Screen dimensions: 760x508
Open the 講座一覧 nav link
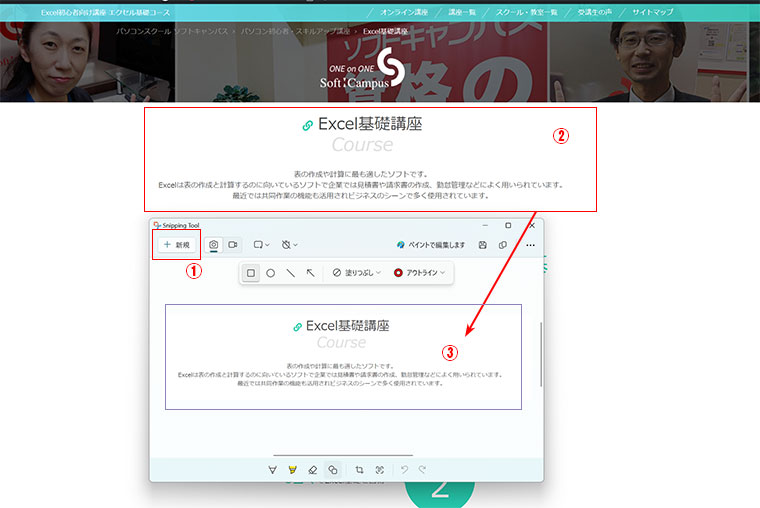coord(462,12)
